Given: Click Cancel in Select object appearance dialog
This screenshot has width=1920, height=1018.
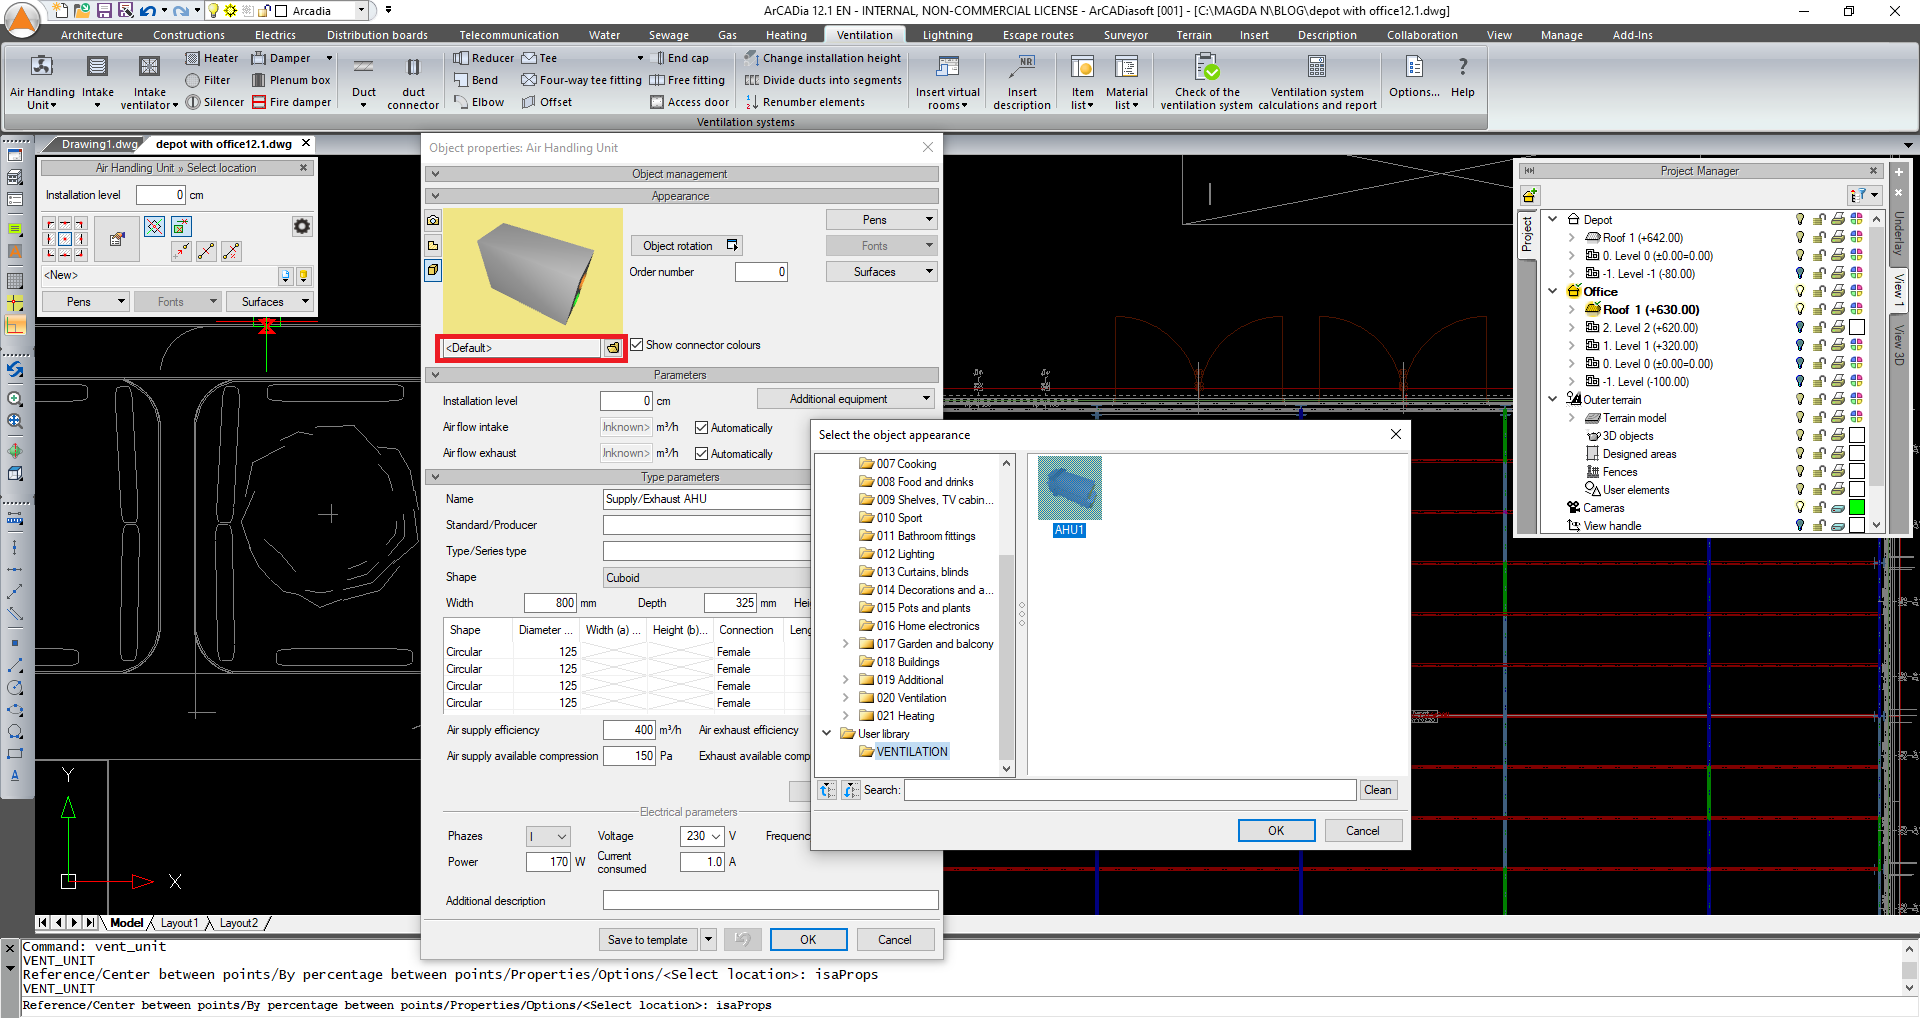Looking at the screenshot, I should pyautogui.click(x=1362, y=831).
